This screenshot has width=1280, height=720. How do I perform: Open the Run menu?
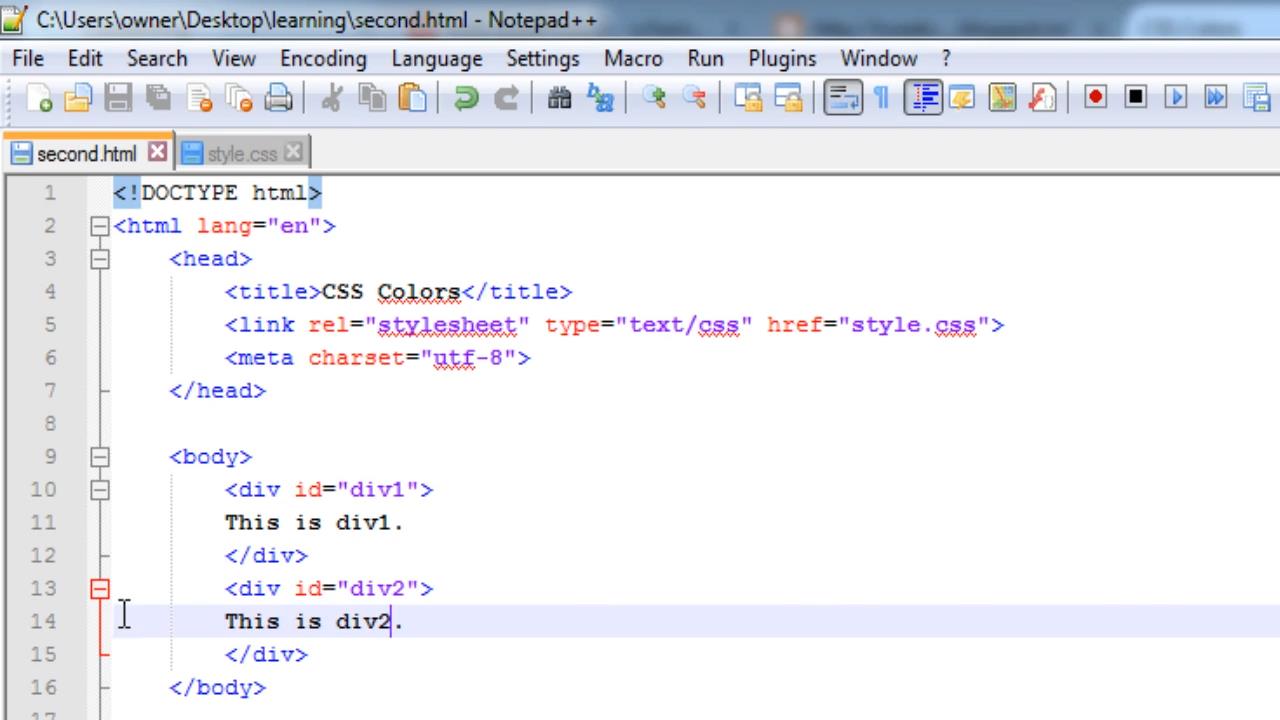[x=705, y=59]
